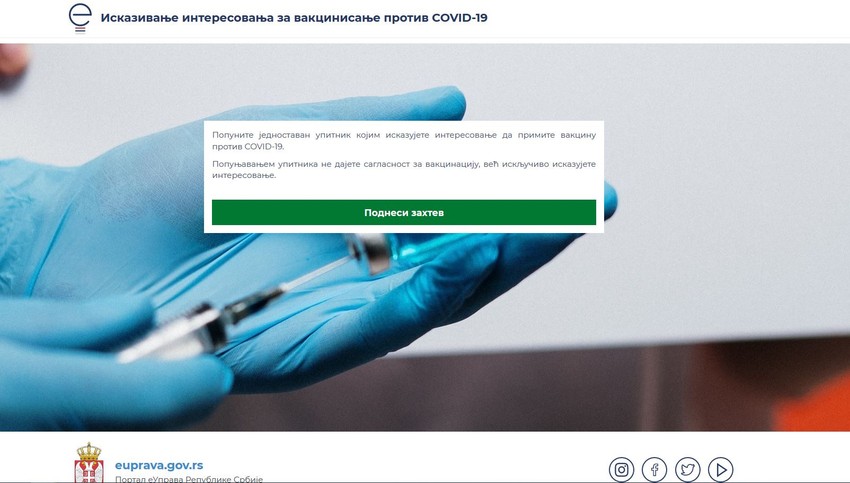
Task: Follow the euprava.gov.rs link
Action: pos(159,465)
